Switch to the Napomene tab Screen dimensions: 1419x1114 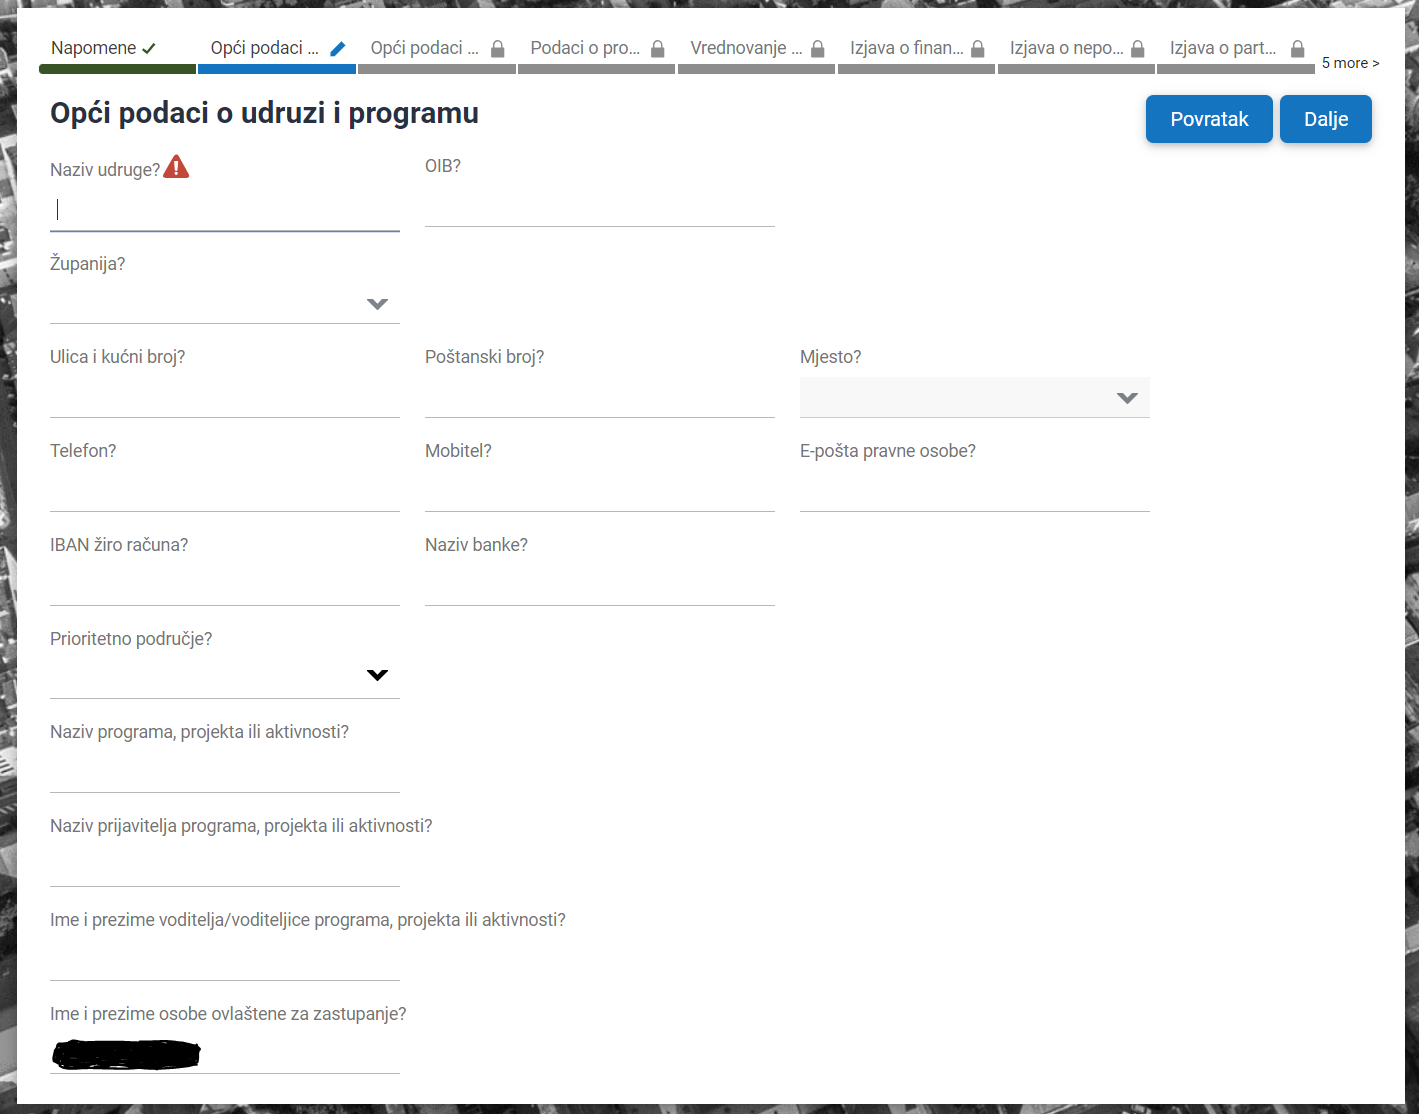(94, 48)
